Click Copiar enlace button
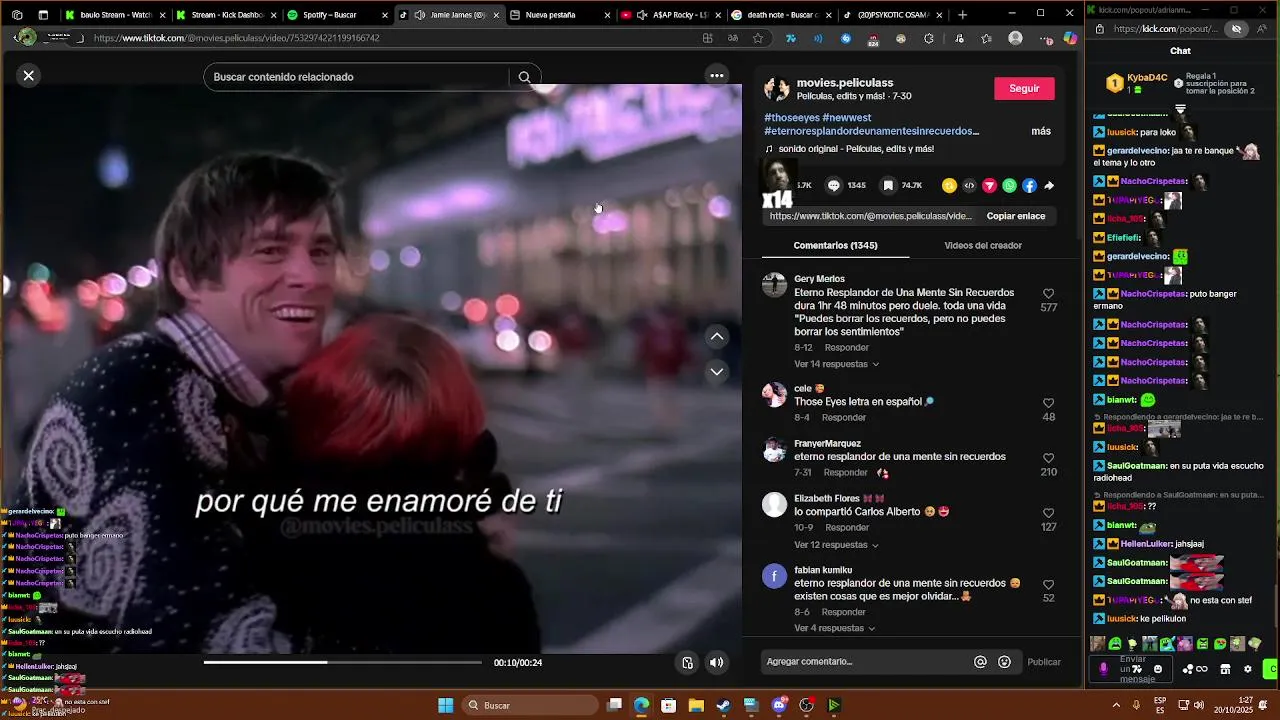Screen dimensions: 1280x720 (1016, 216)
